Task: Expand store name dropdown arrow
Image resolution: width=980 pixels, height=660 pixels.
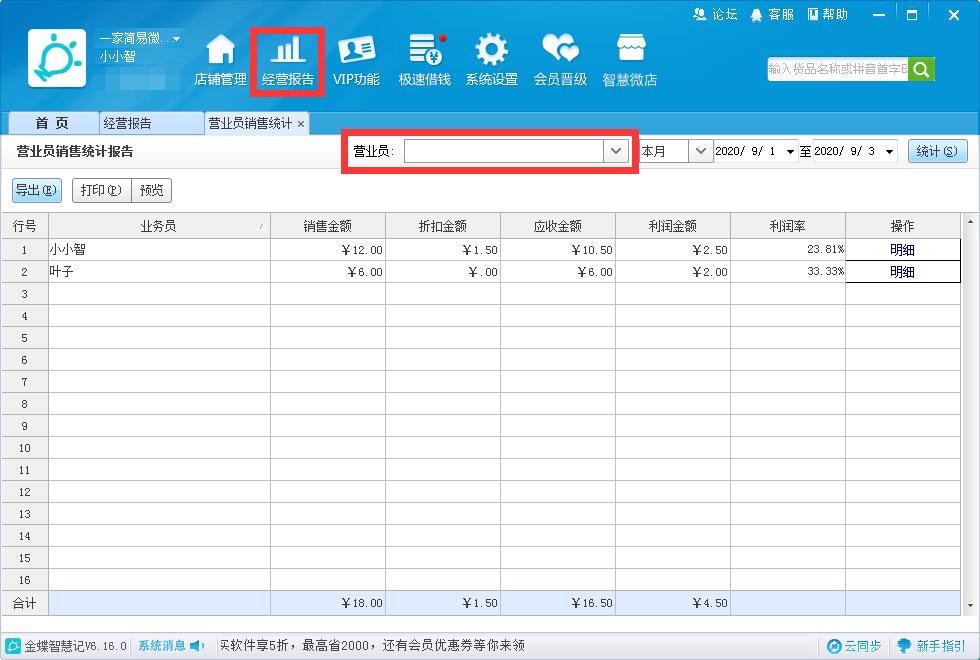Action: 176,39
